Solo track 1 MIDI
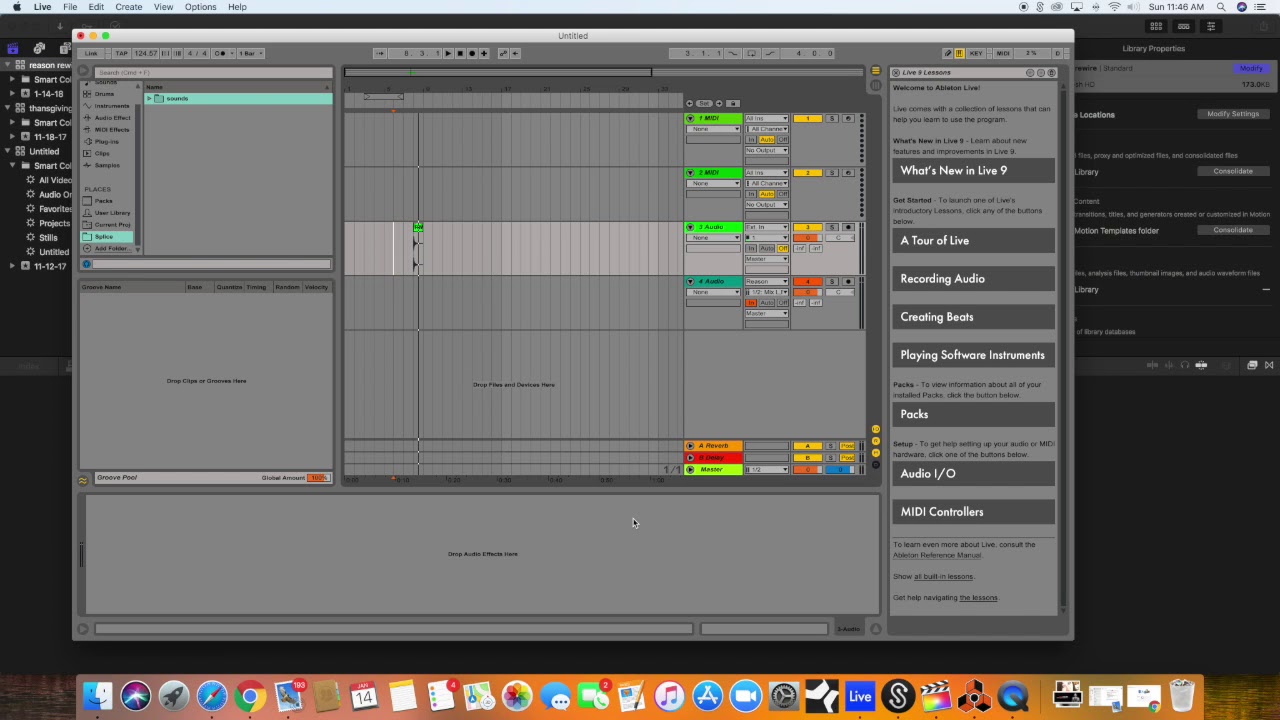1280x720 pixels. [x=832, y=118]
